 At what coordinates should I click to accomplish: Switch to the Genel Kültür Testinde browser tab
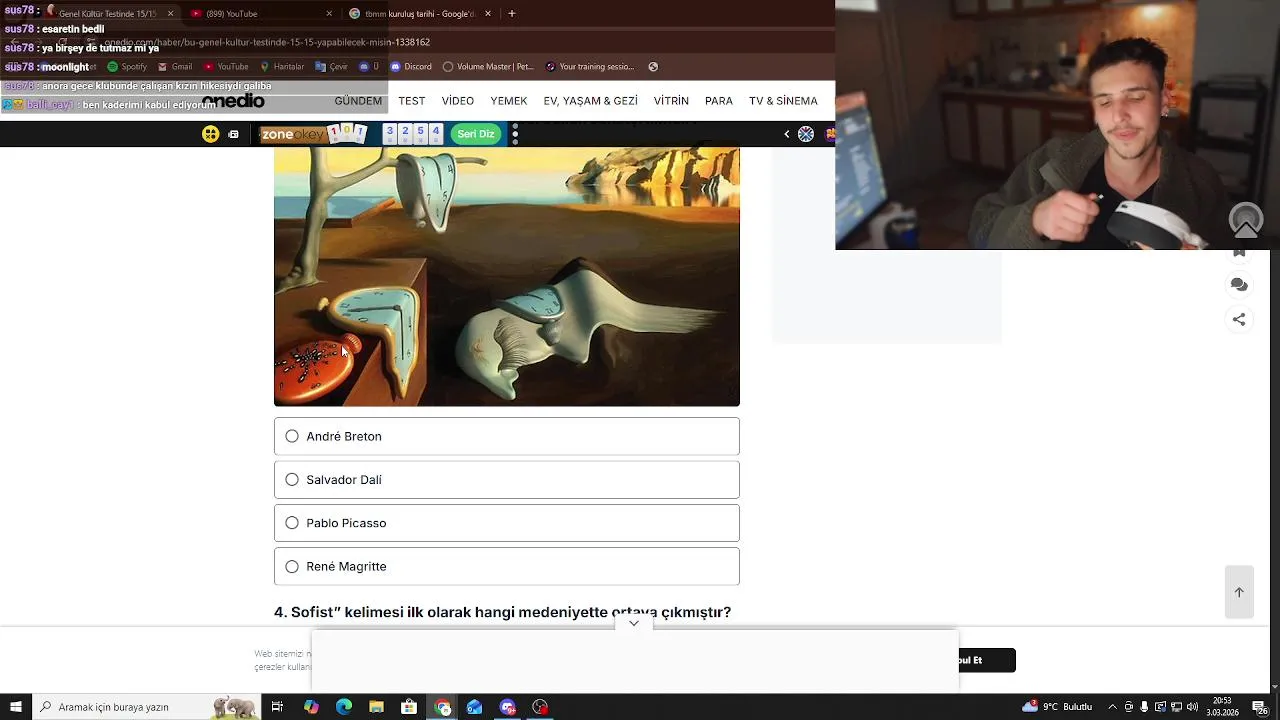108,14
